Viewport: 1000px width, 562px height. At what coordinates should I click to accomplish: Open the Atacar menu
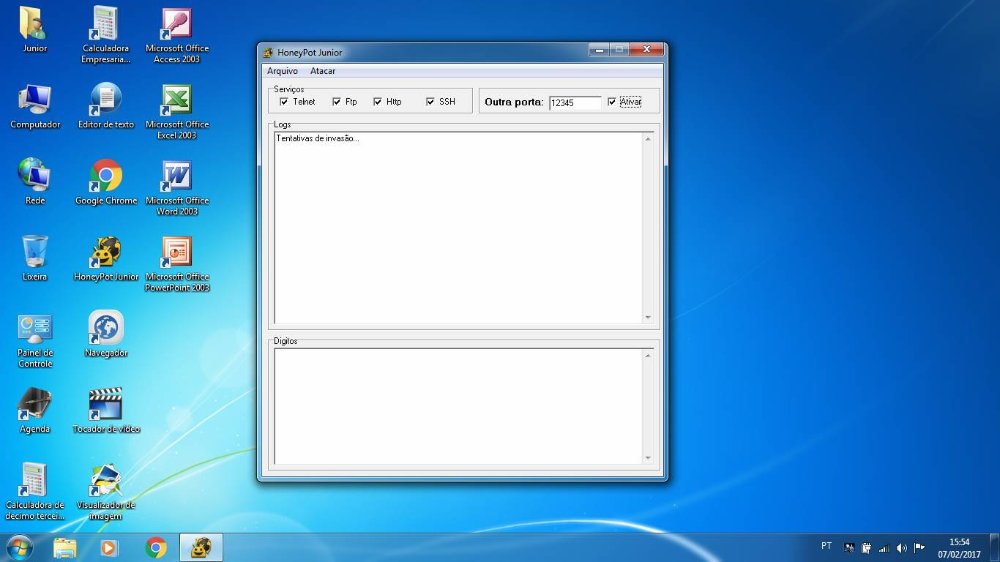click(323, 71)
